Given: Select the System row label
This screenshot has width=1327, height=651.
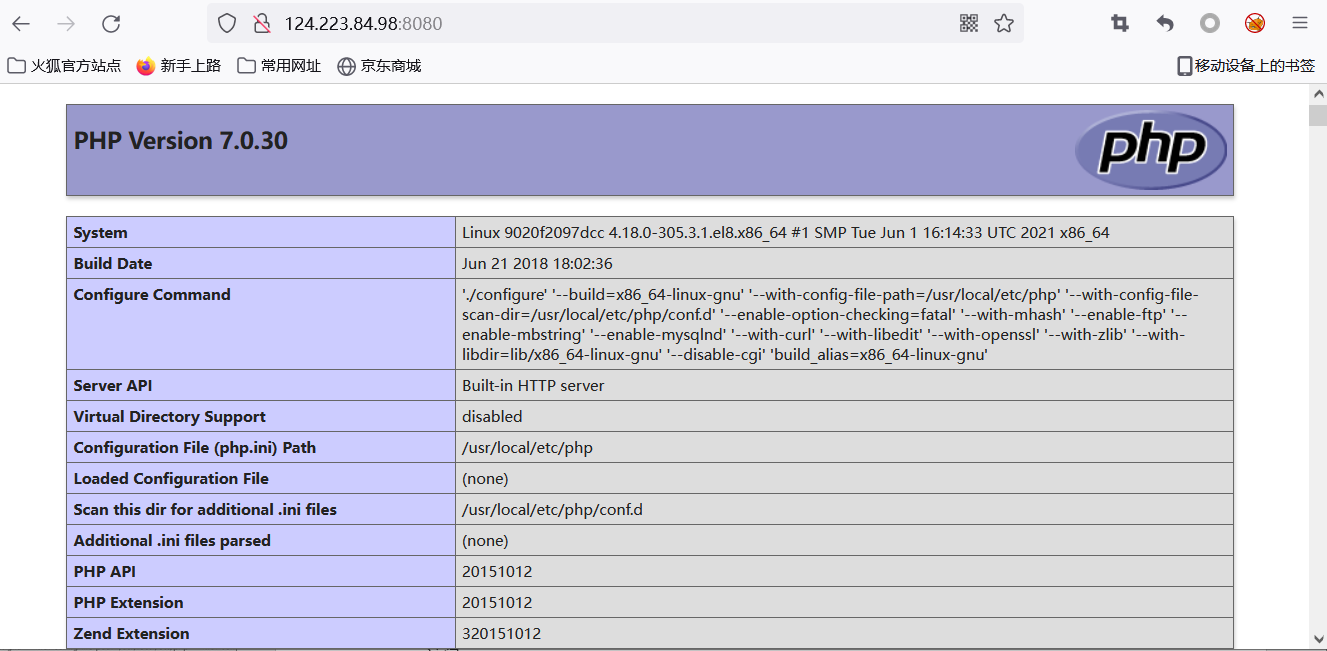Looking at the screenshot, I should (x=100, y=233).
